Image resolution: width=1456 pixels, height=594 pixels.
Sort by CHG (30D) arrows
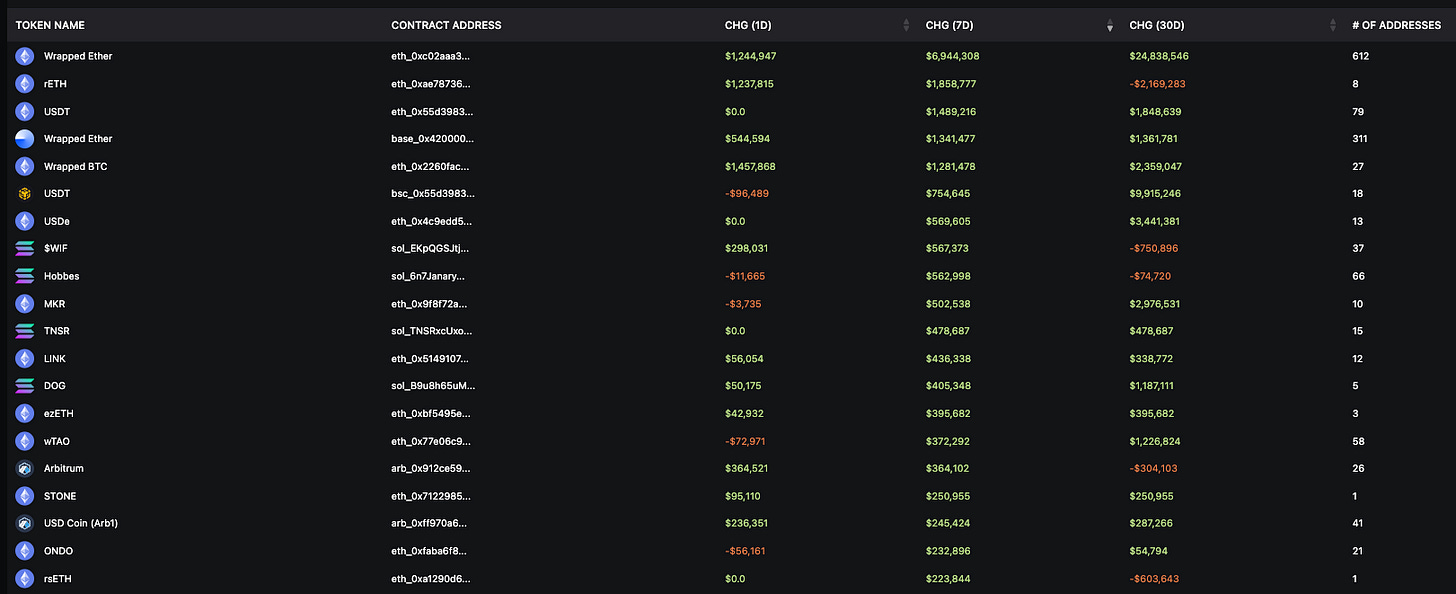pyautogui.click(x=1332, y=25)
